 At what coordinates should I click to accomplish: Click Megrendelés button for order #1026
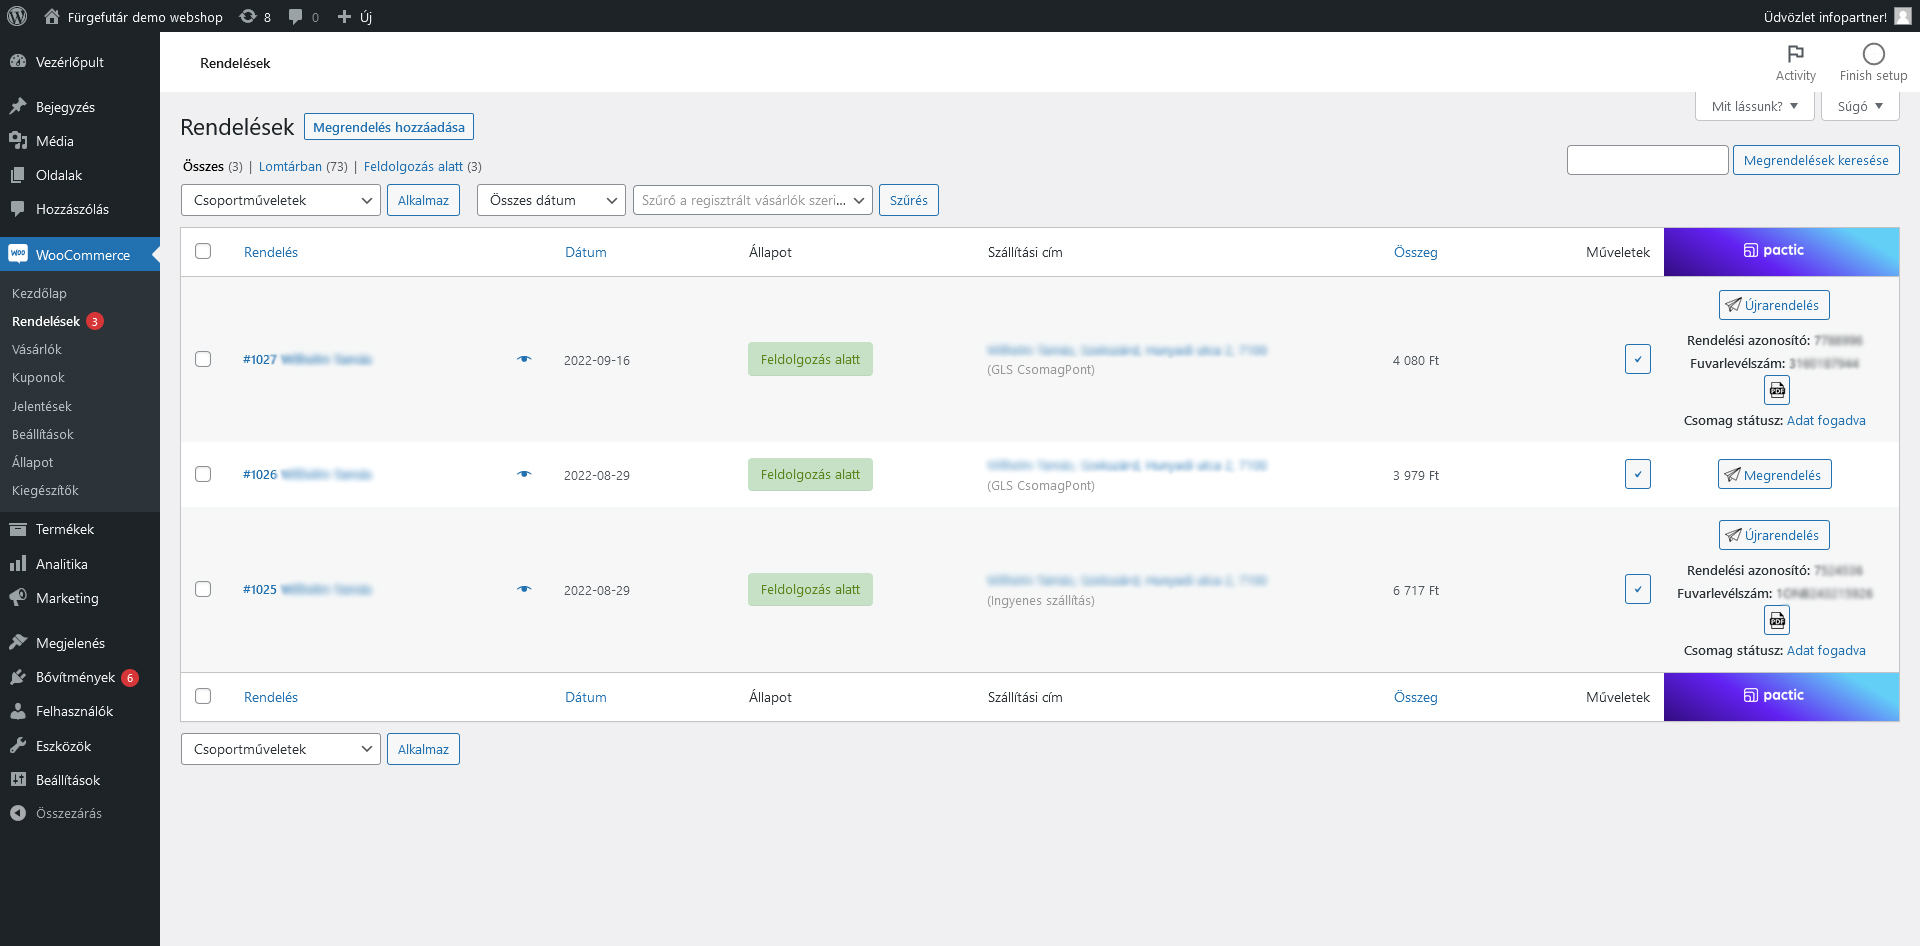coord(1774,475)
